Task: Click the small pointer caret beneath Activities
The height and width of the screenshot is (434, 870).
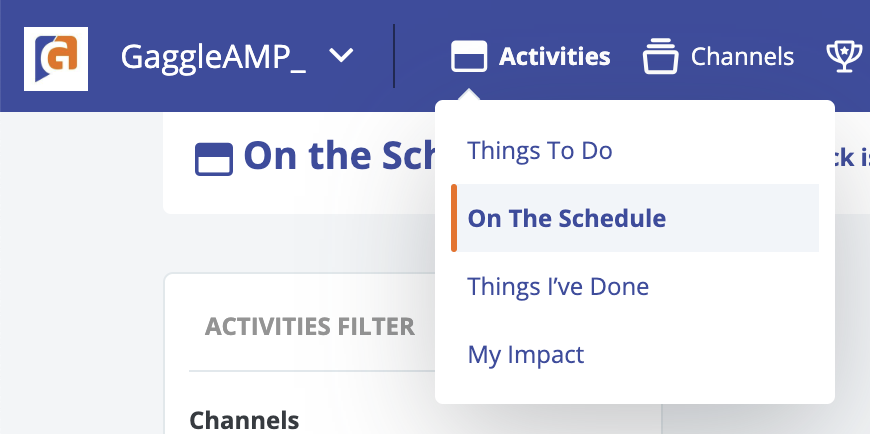Action: [469, 95]
